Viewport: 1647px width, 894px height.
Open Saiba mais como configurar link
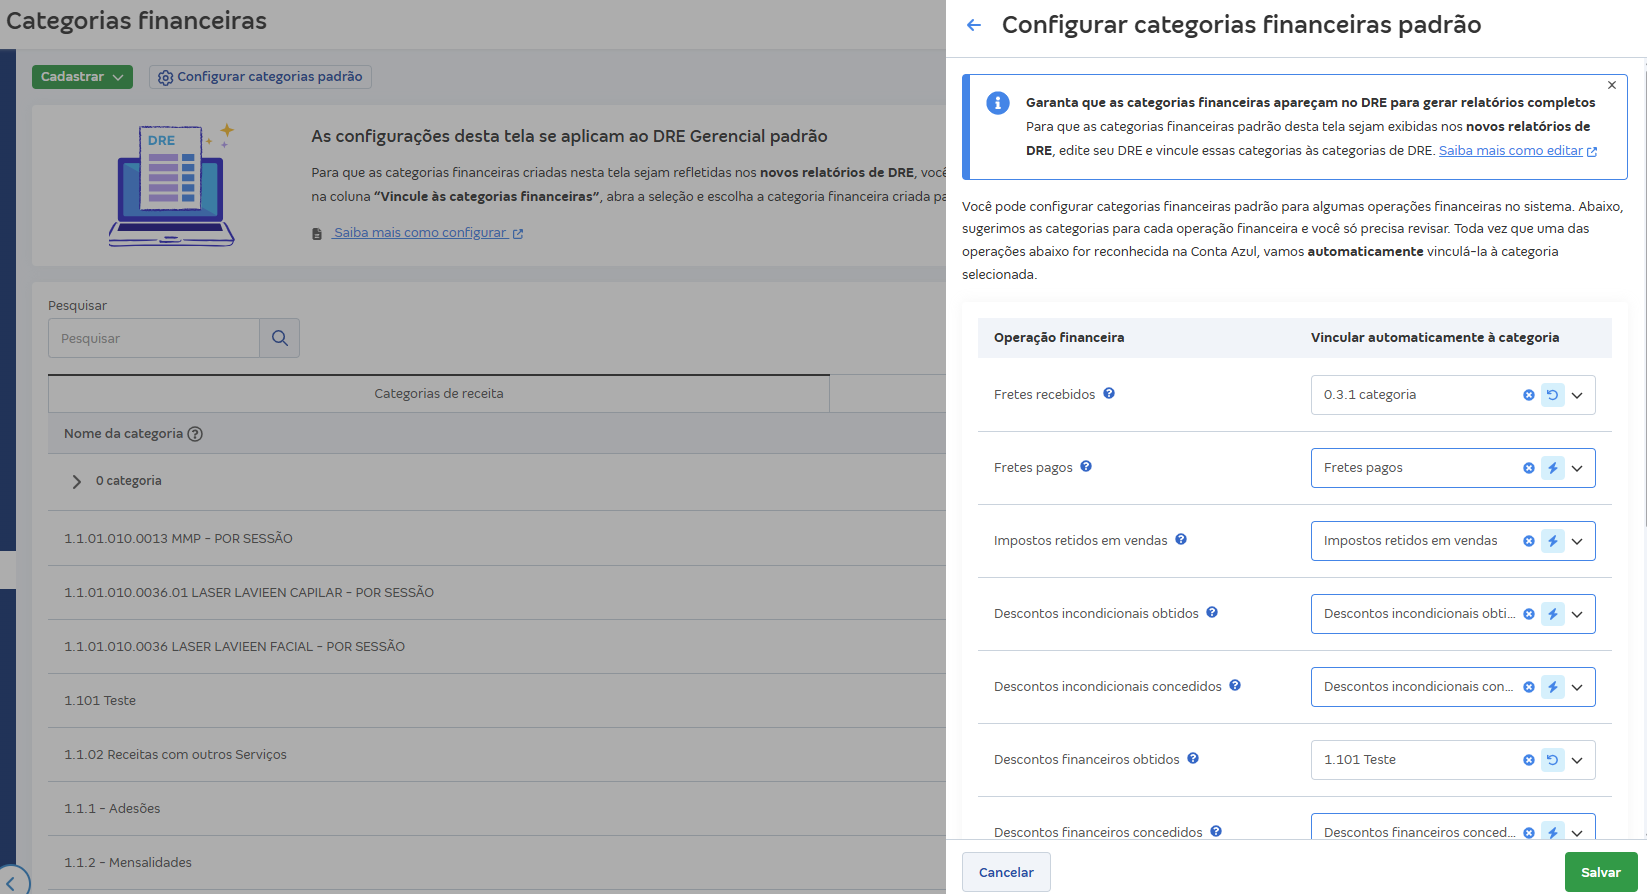pos(428,233)
